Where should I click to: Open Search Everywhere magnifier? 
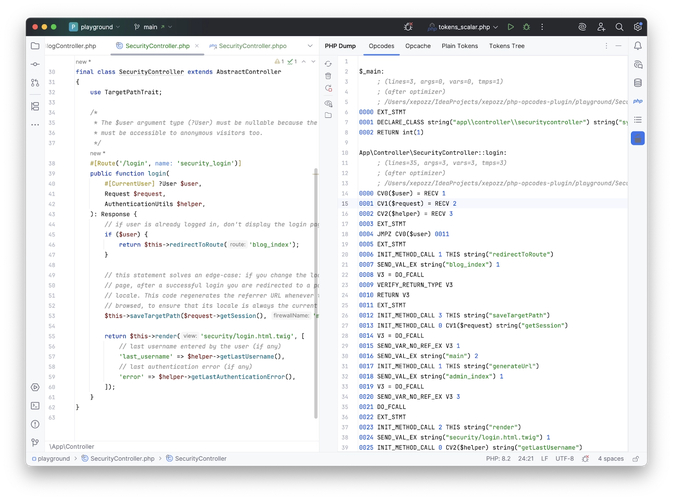click(x=619, y=27)
